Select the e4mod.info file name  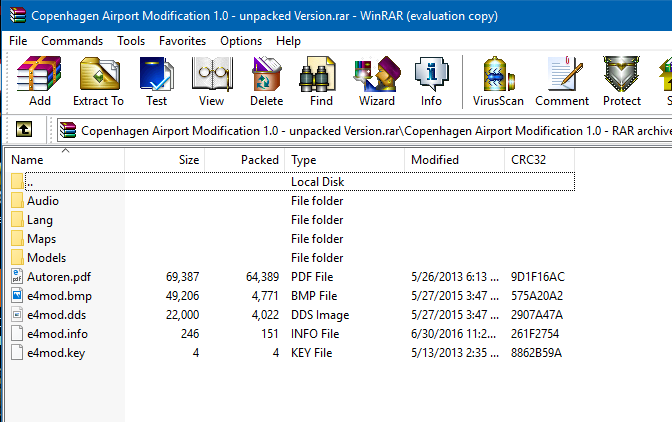pos(57,333)
